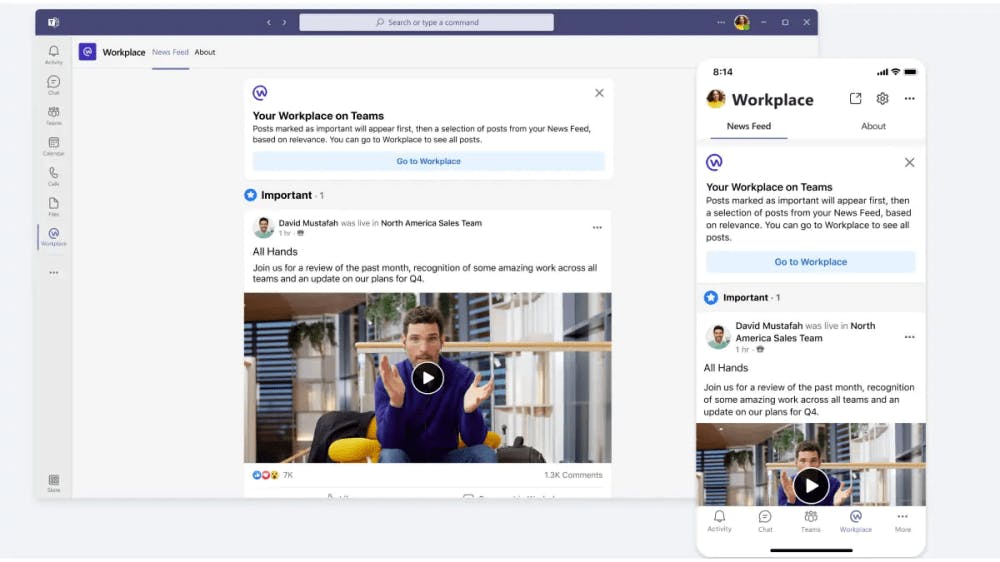Screen dimensions: 1000x562
Task: Open David Mustafah's profile in the desktop post
Action: [308, 223]
